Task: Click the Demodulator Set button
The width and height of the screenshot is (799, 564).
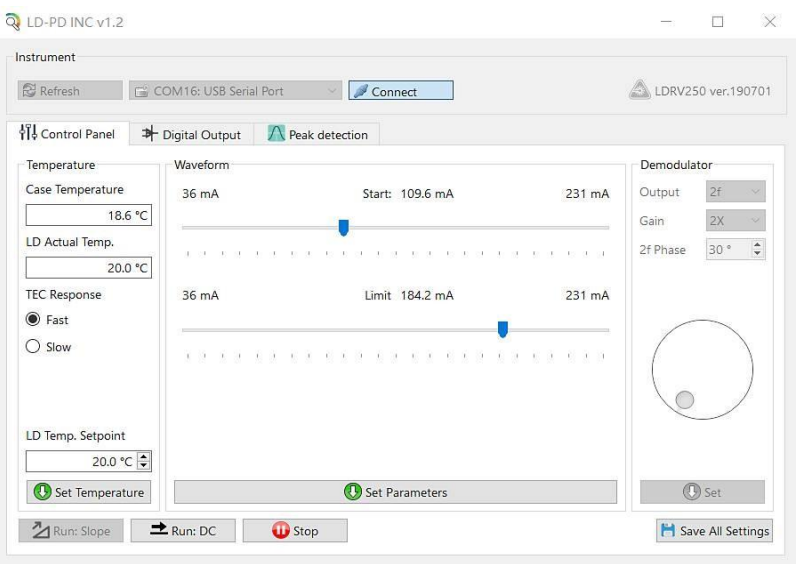Action: tap(702, 492)
